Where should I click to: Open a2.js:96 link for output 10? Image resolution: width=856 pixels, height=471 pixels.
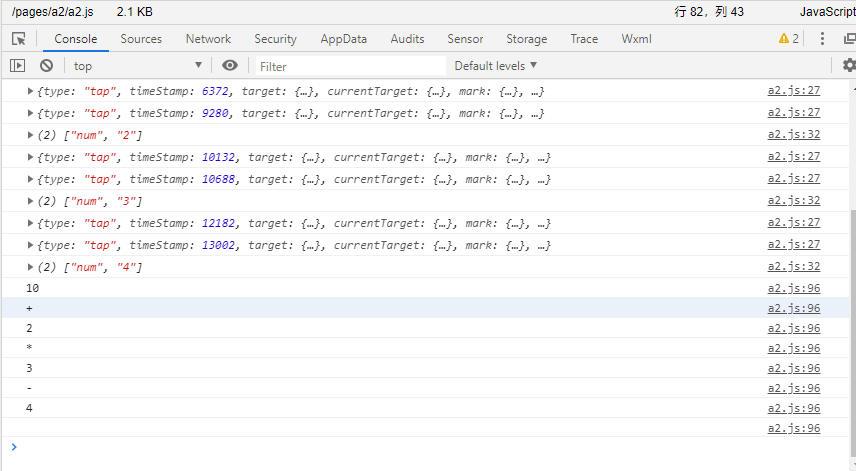click(x=794, y=288)
